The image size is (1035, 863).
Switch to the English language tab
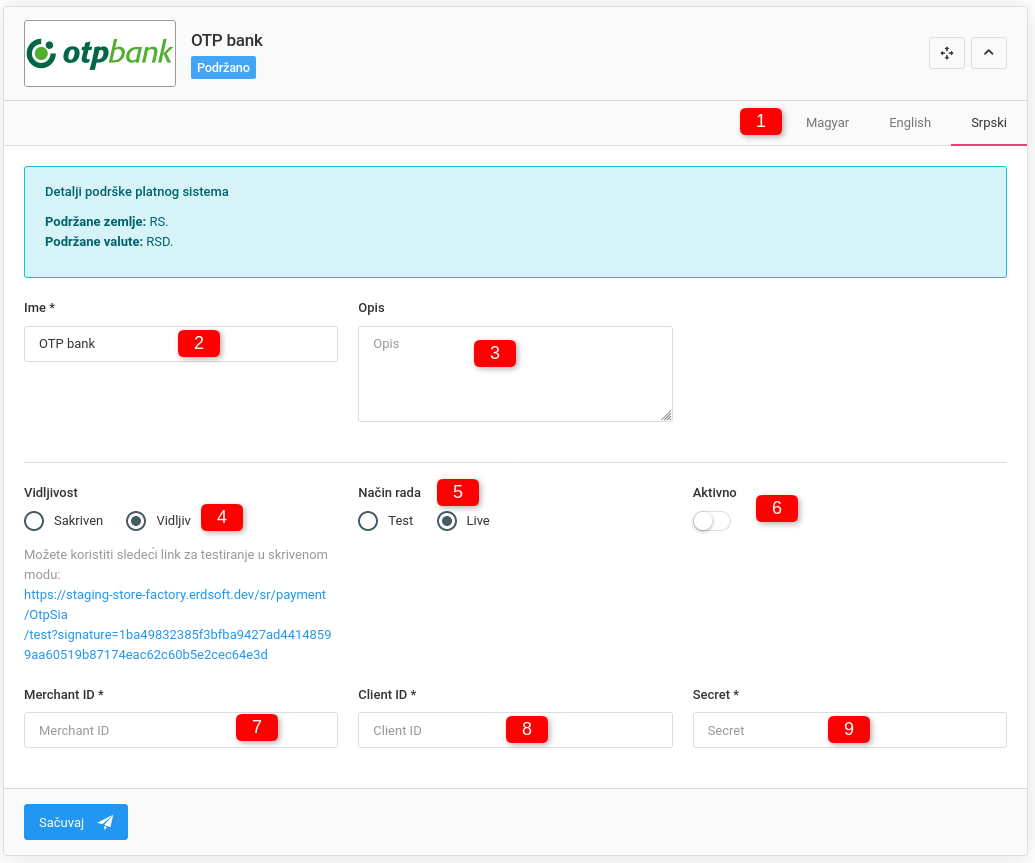pos(909,123)
